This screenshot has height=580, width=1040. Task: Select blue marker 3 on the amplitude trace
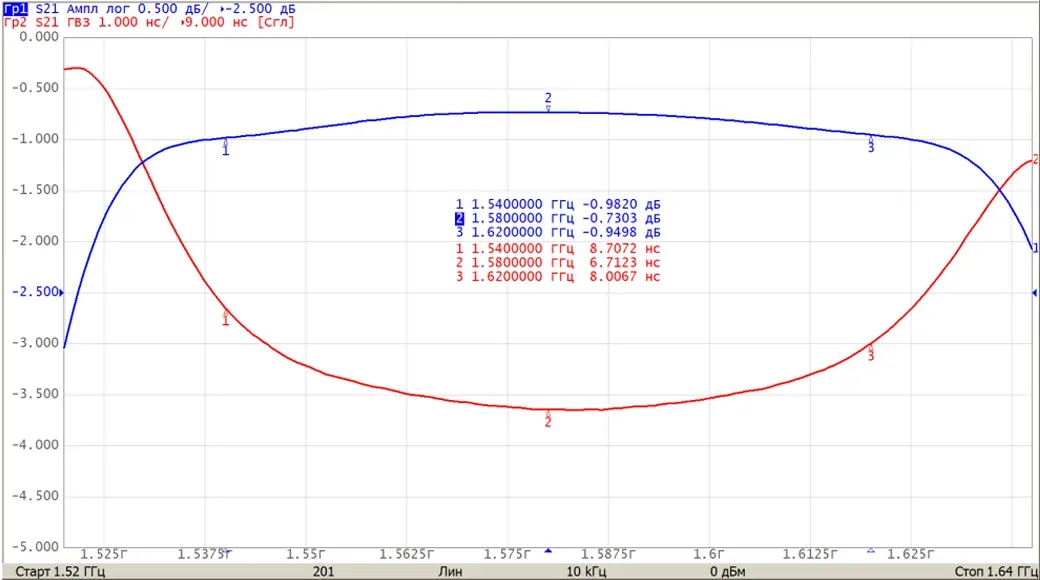(x=871, y=145)
